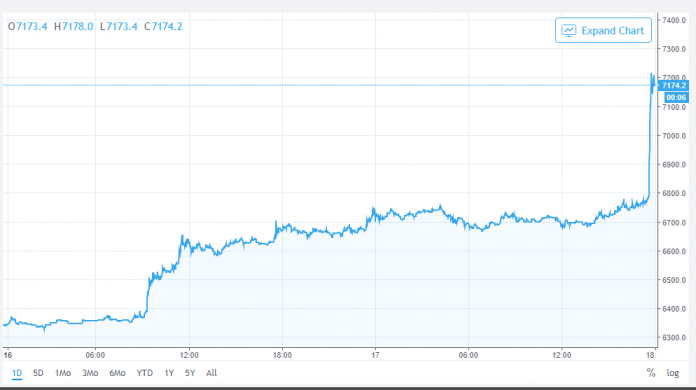Choose the 6Mo time range
696x390 pixels.
pyautogui.click(x=117, y=373)
